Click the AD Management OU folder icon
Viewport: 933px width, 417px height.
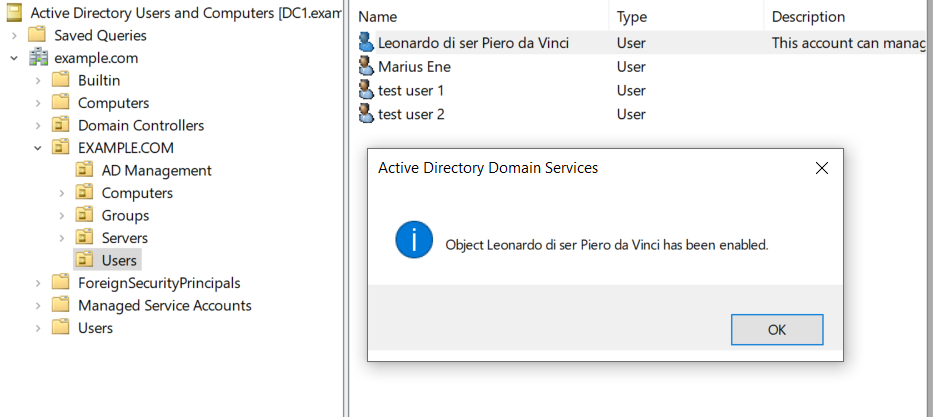point(85,170)
